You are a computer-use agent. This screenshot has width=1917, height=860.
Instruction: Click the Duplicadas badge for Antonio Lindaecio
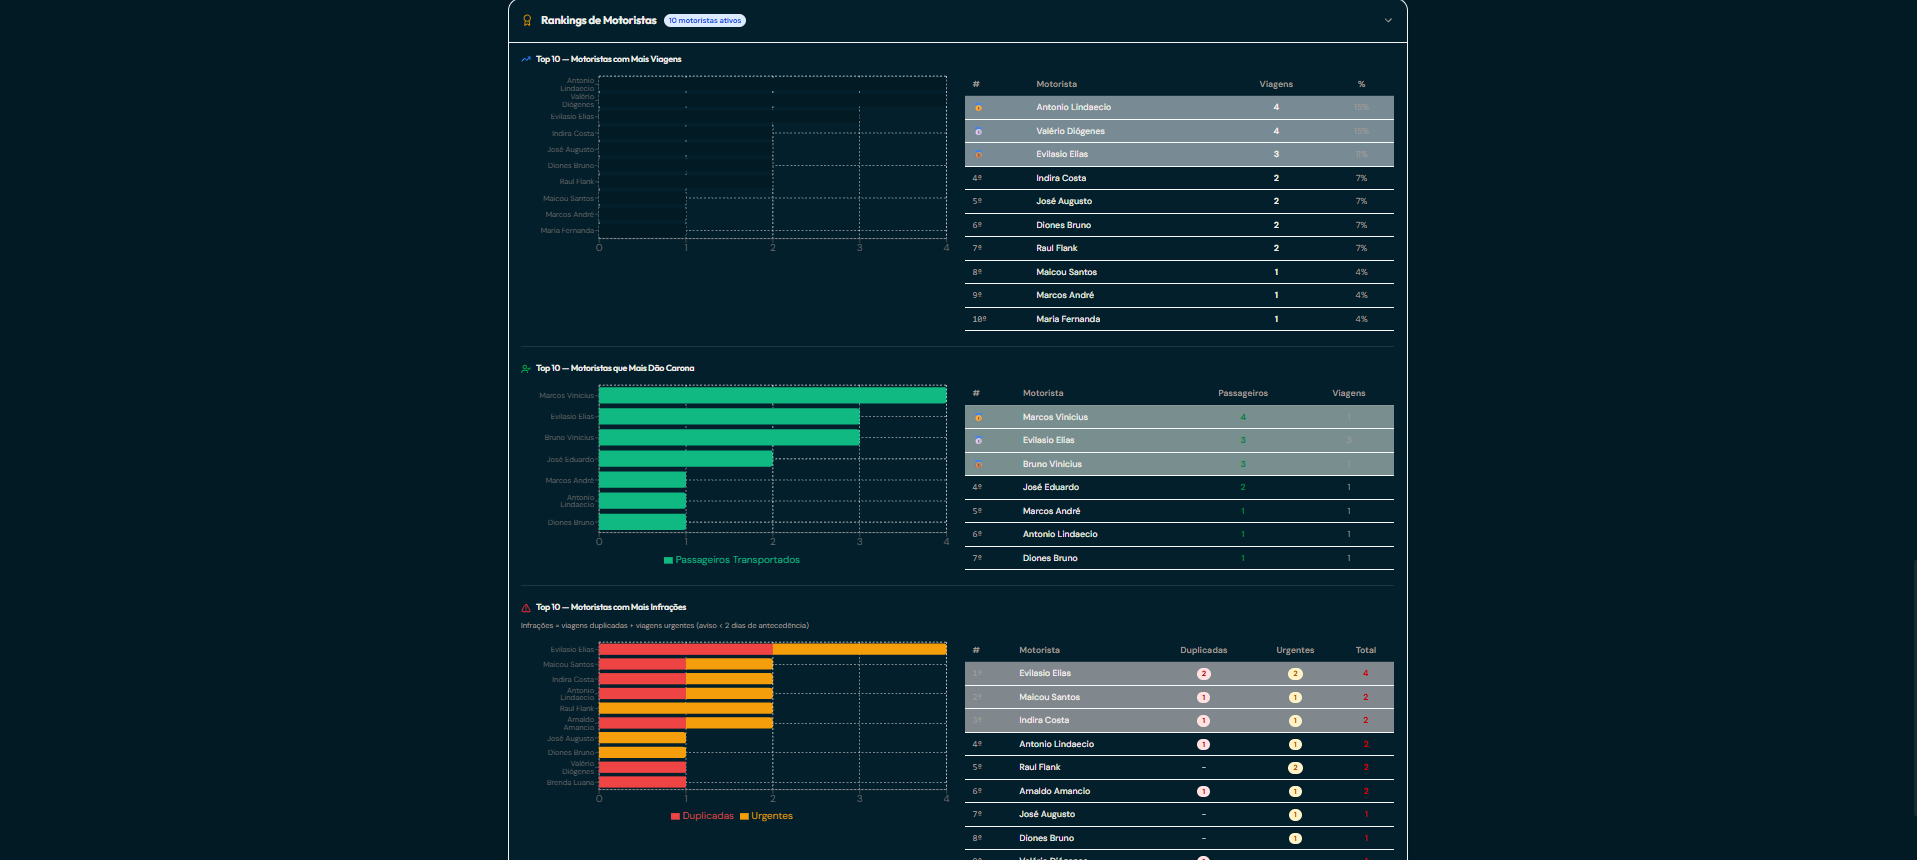click(1203, 744)
